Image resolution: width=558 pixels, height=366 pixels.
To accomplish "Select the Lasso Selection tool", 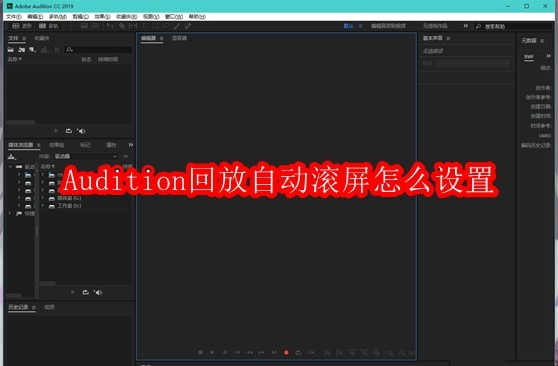I will pos(166,26).
